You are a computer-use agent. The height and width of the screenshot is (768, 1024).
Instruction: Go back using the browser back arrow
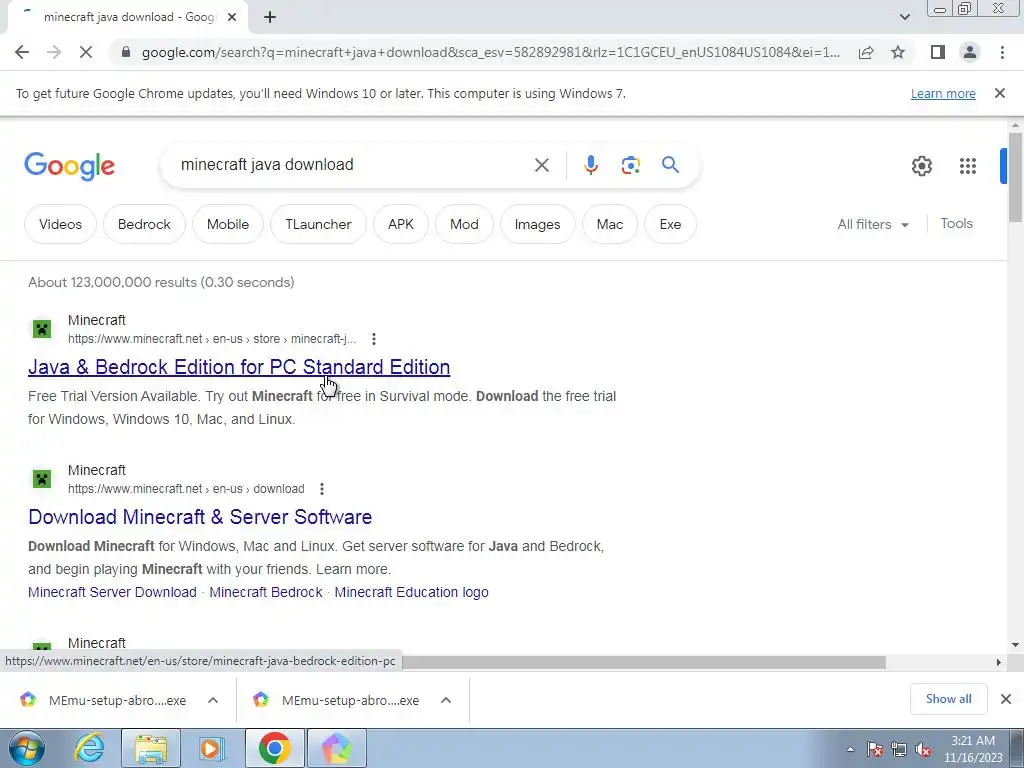[x=22, y=52]
